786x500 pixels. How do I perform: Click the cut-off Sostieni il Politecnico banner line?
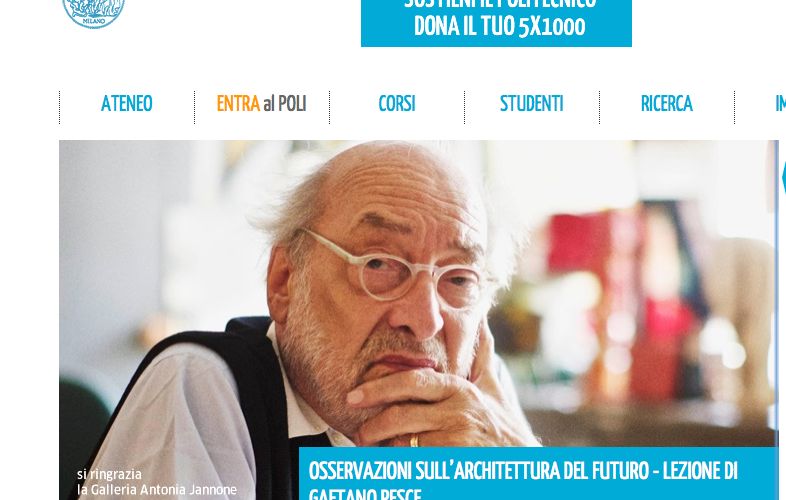coord(500,5)
